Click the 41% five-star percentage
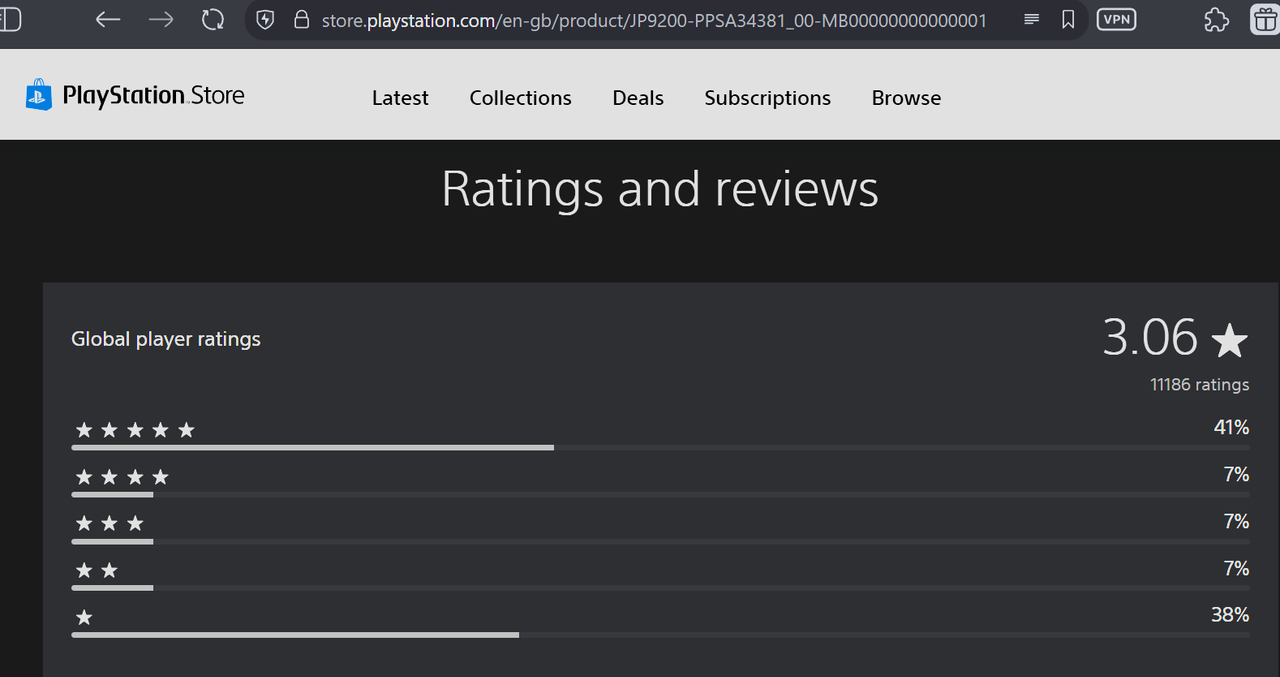The image size is (1280, 677). [x=1231, y=428]
